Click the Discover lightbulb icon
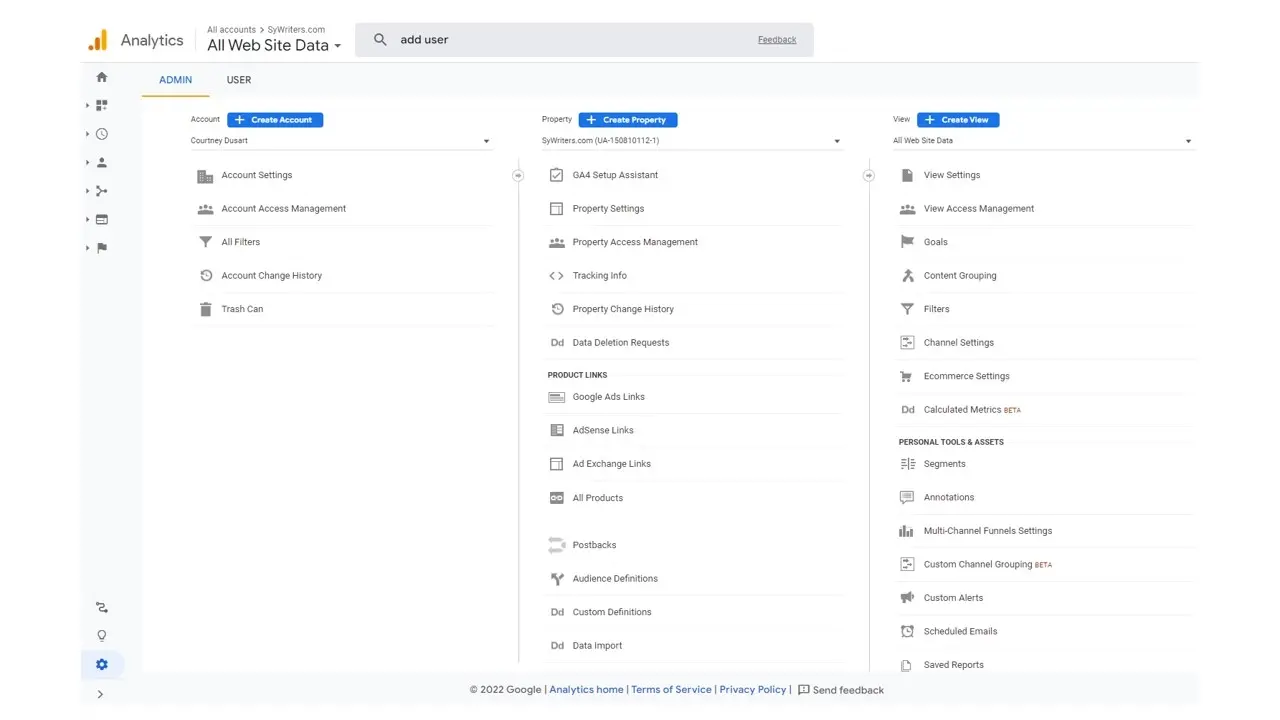 point(102,636)
